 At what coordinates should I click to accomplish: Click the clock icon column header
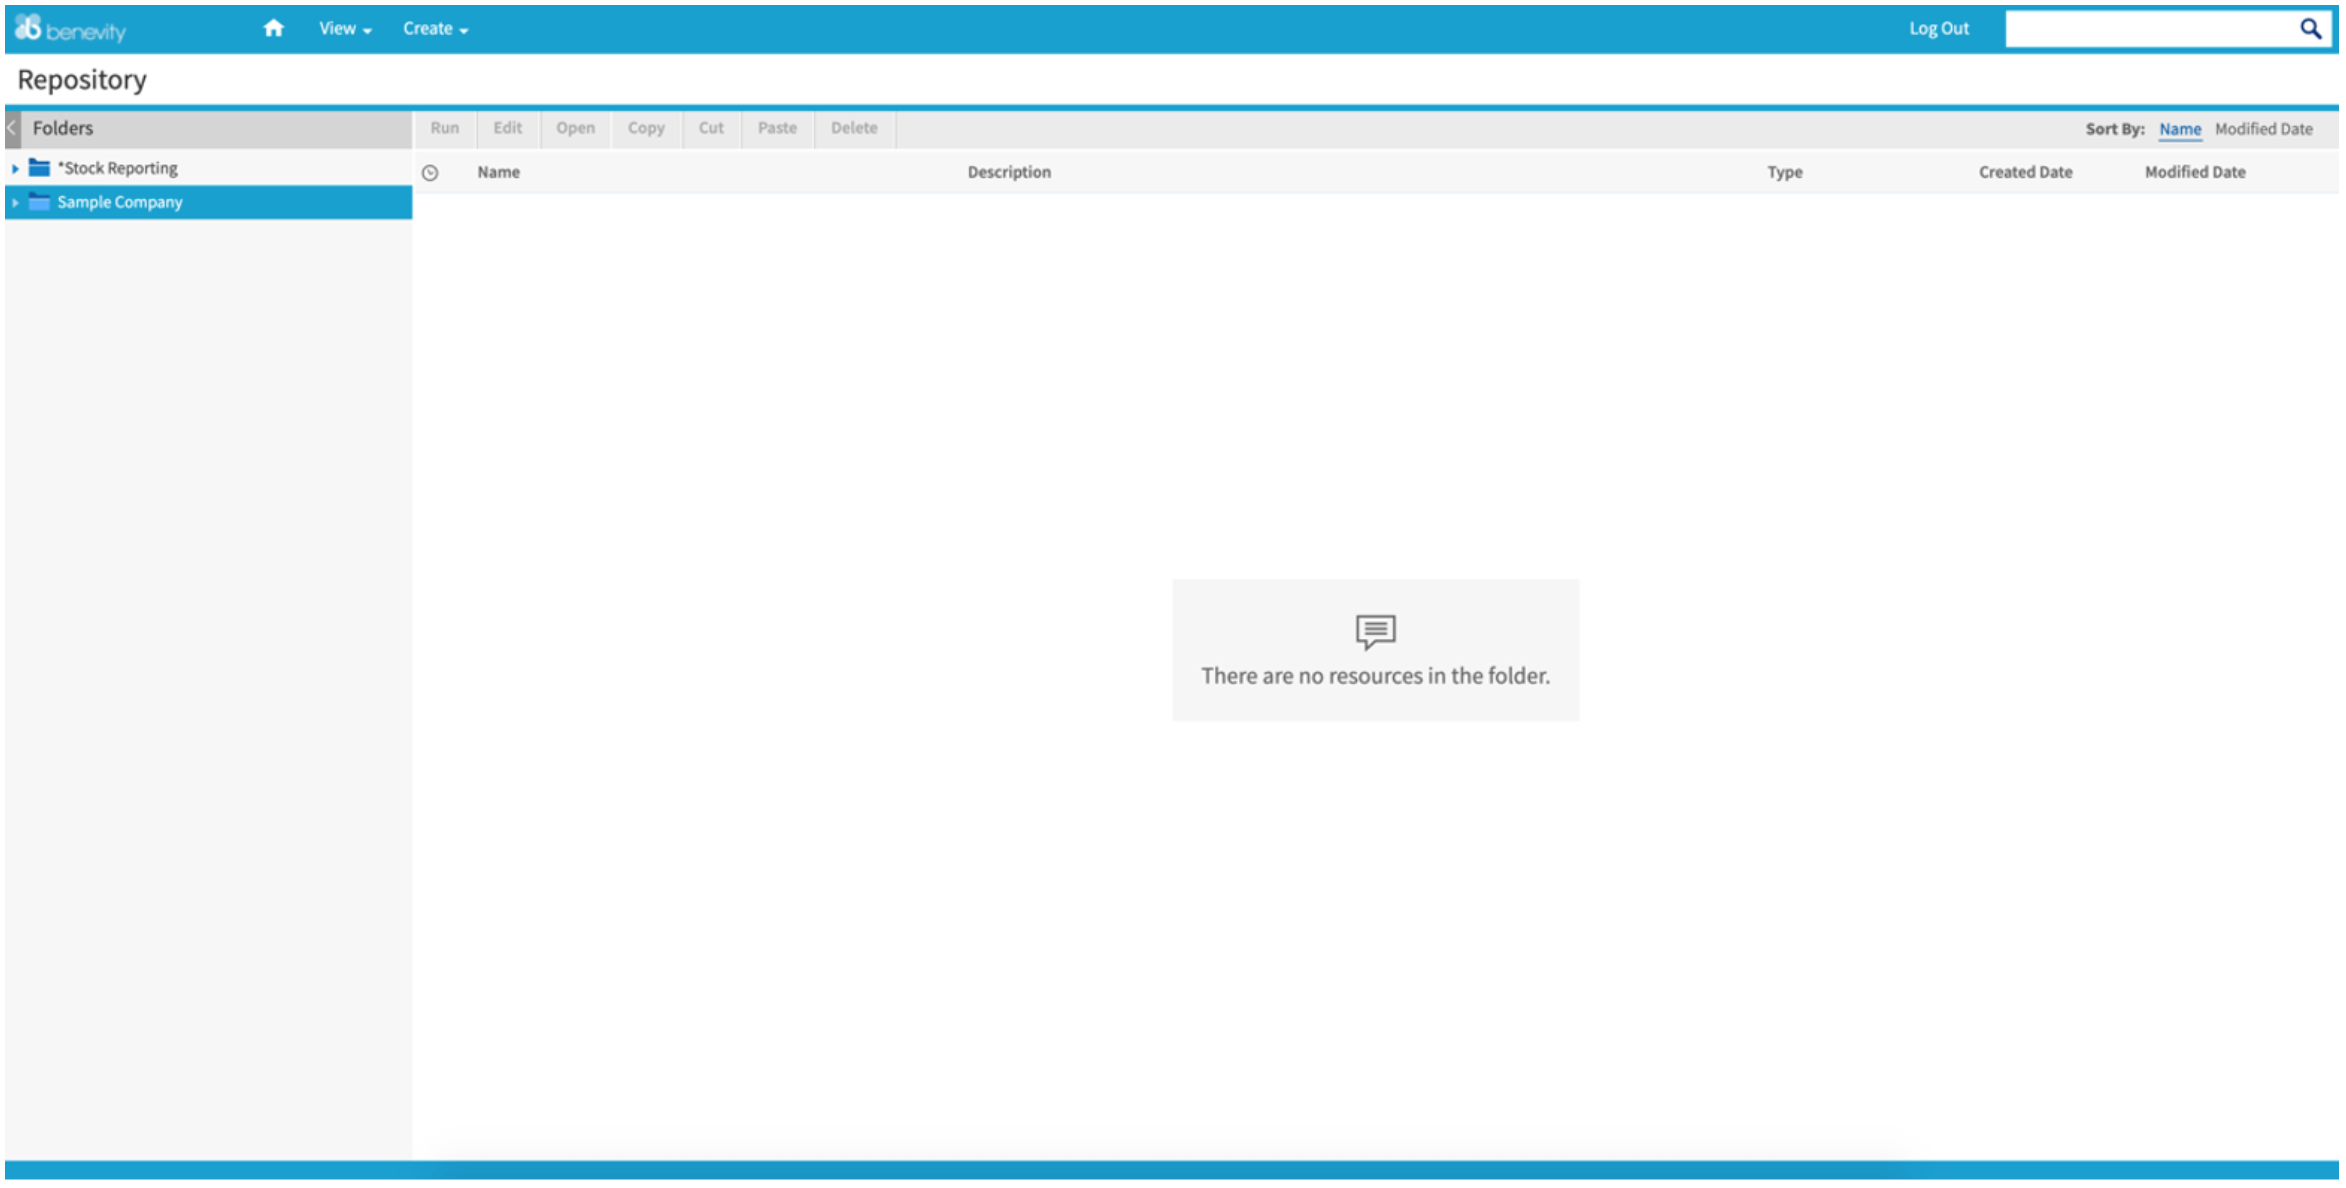coord(431,171)
